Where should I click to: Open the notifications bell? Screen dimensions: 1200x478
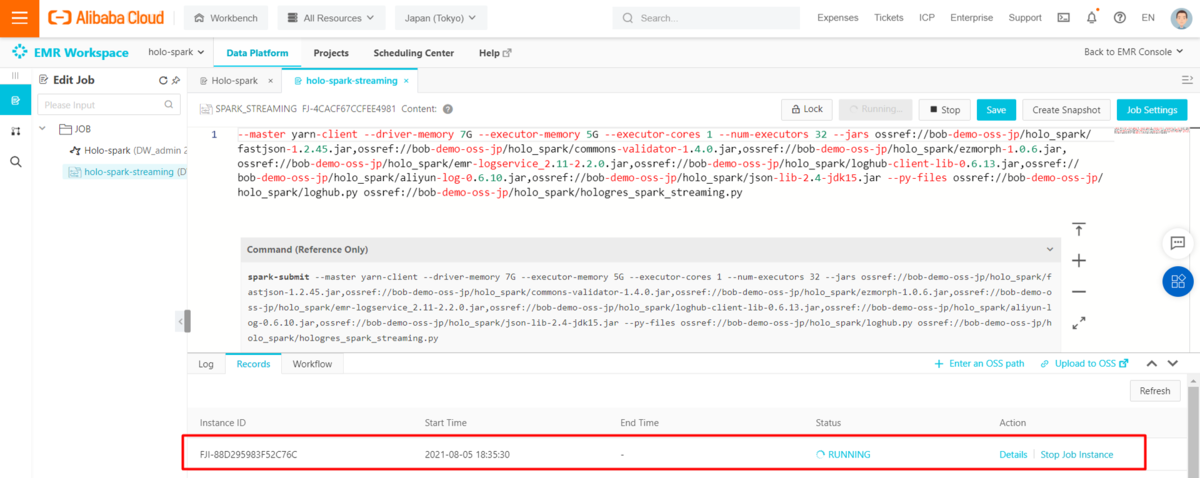pos(1091,18)
